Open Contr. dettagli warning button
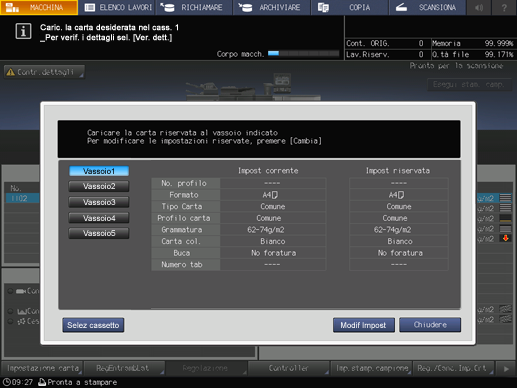The image size is (517, 388). coord(44,72)
